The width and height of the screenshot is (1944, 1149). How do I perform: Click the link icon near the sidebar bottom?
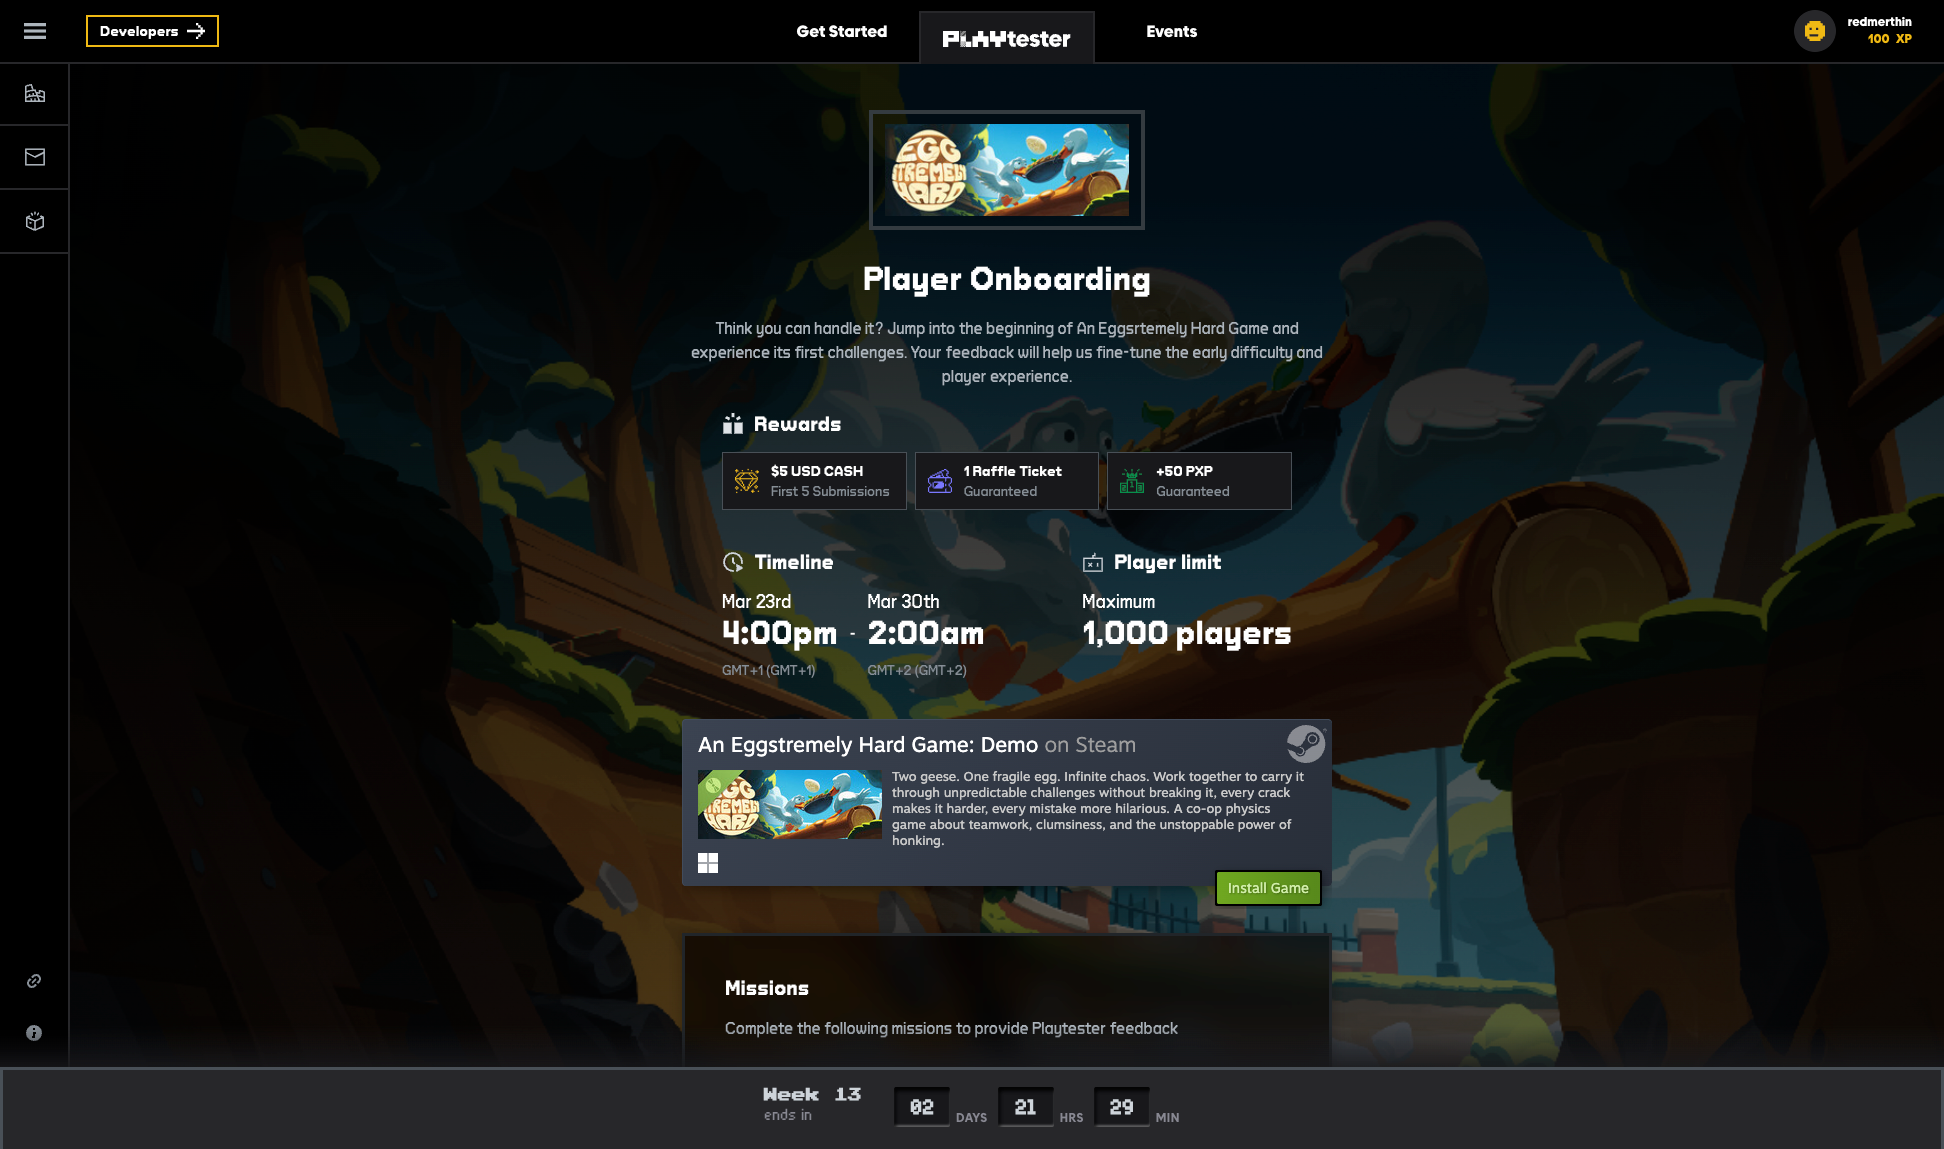tap(33, 981)
